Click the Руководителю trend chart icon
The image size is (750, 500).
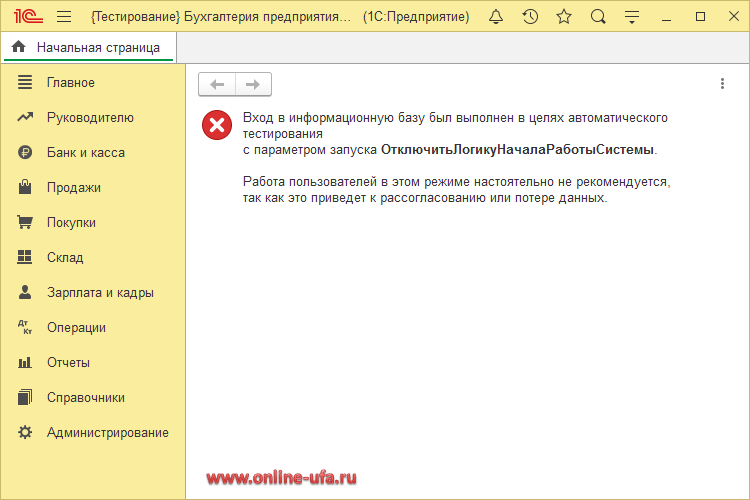click(x=25, y=117)
